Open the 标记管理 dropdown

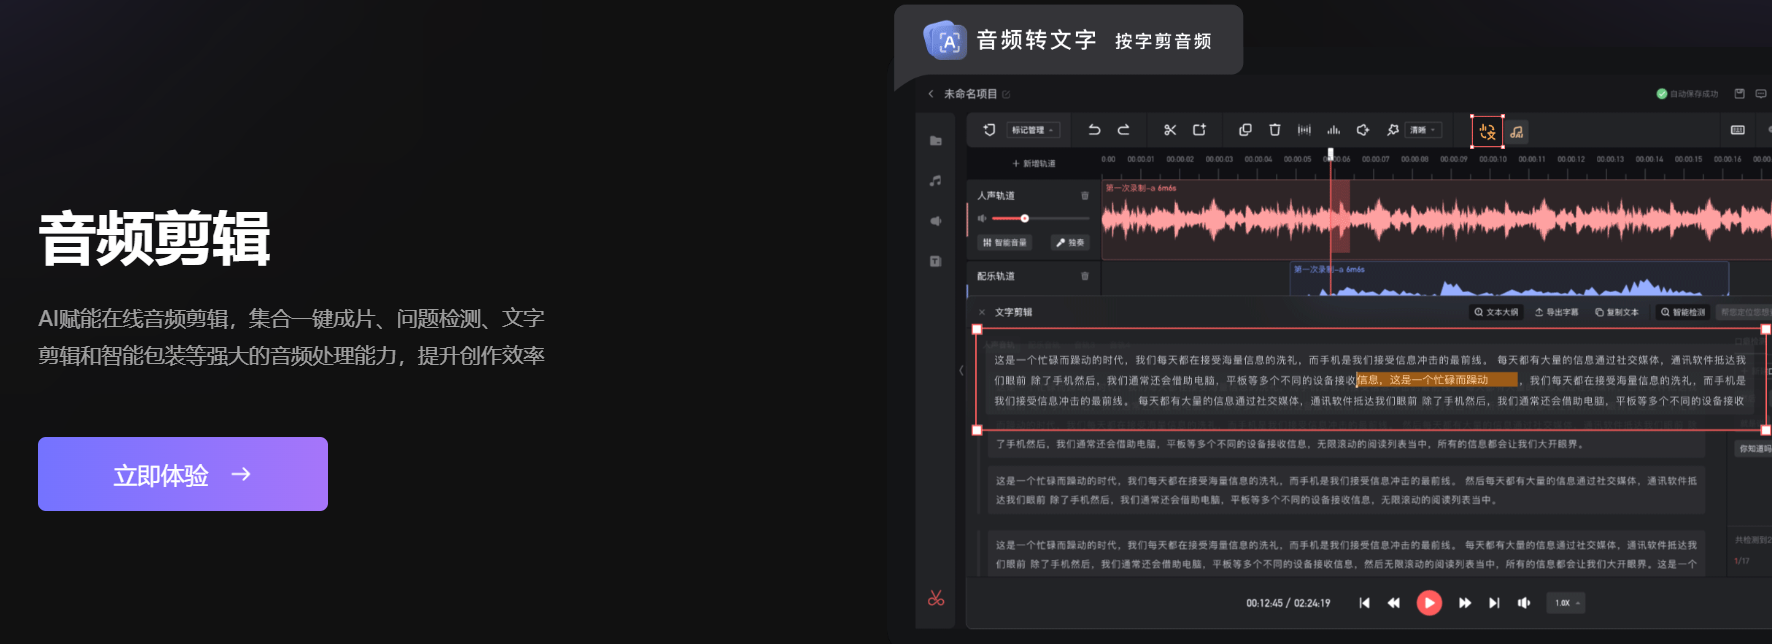click(1032, 130)
